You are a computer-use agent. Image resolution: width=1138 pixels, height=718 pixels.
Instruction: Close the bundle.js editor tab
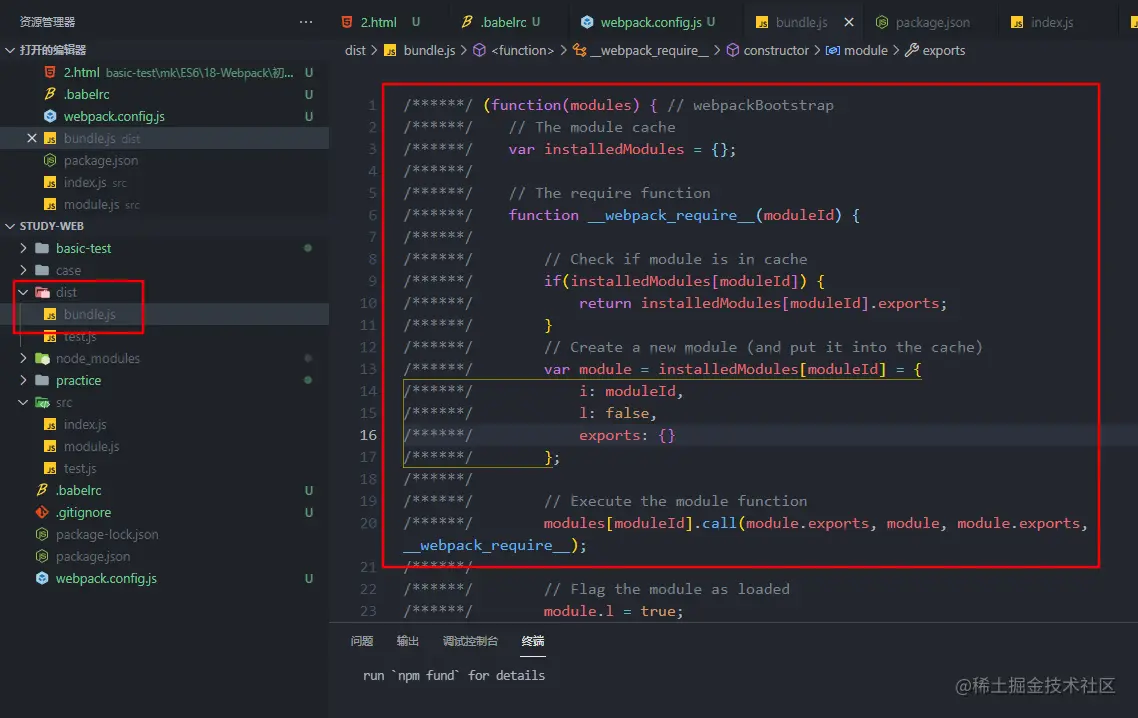coord(848,23)
